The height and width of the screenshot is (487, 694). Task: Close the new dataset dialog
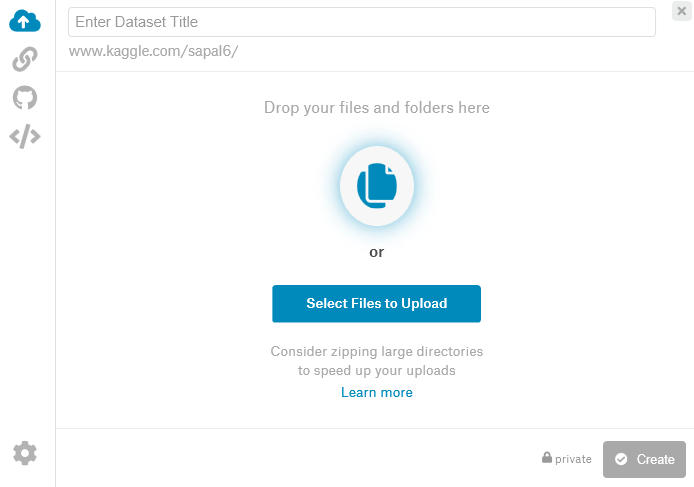(x=682, y=11)
